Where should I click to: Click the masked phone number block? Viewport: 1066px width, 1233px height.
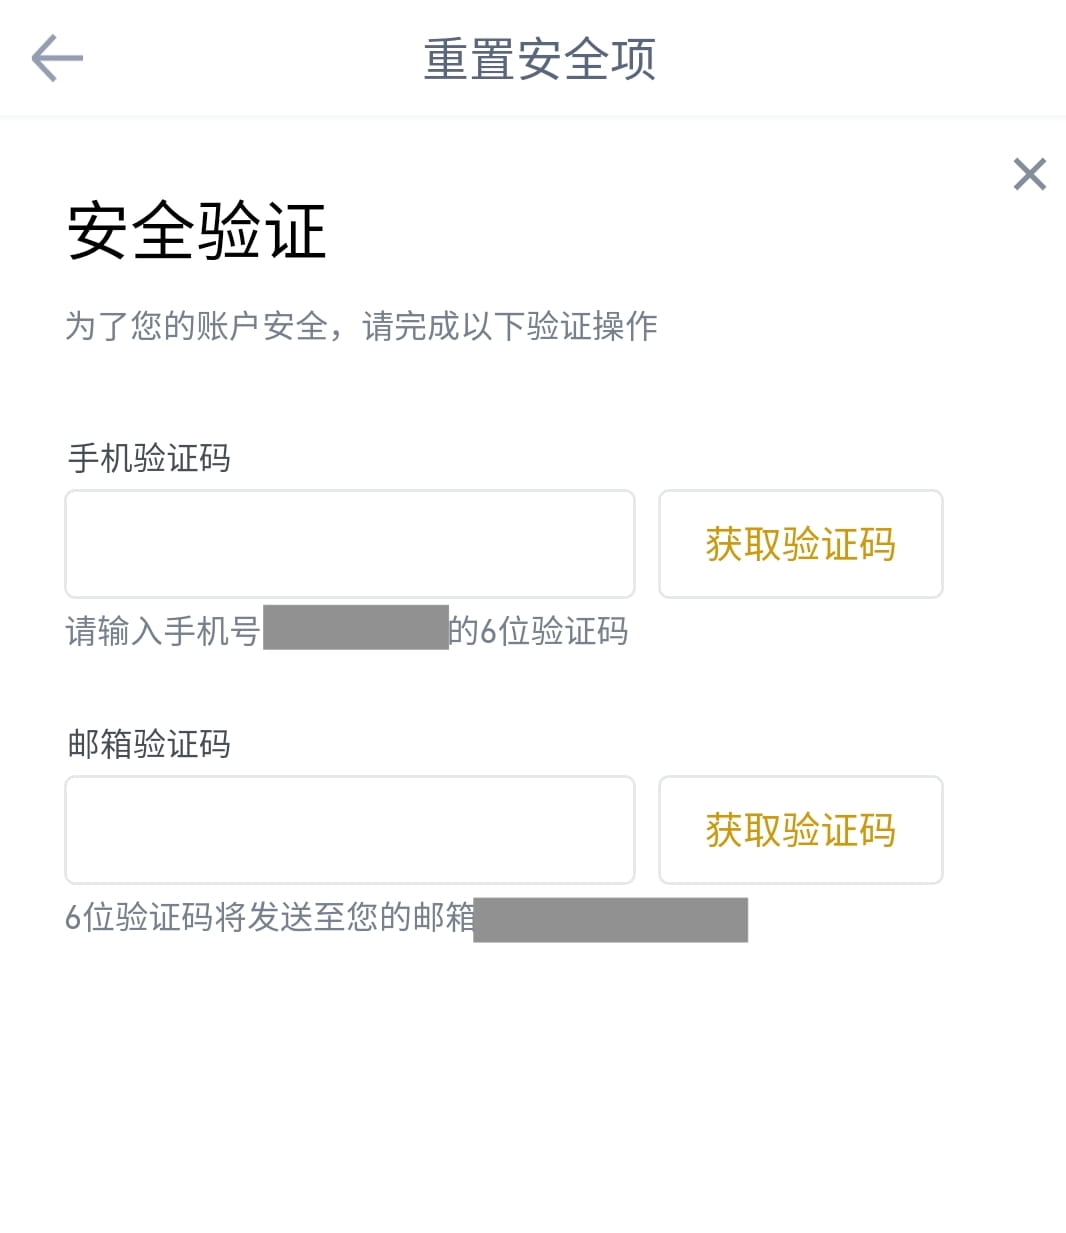click(356, 627)
